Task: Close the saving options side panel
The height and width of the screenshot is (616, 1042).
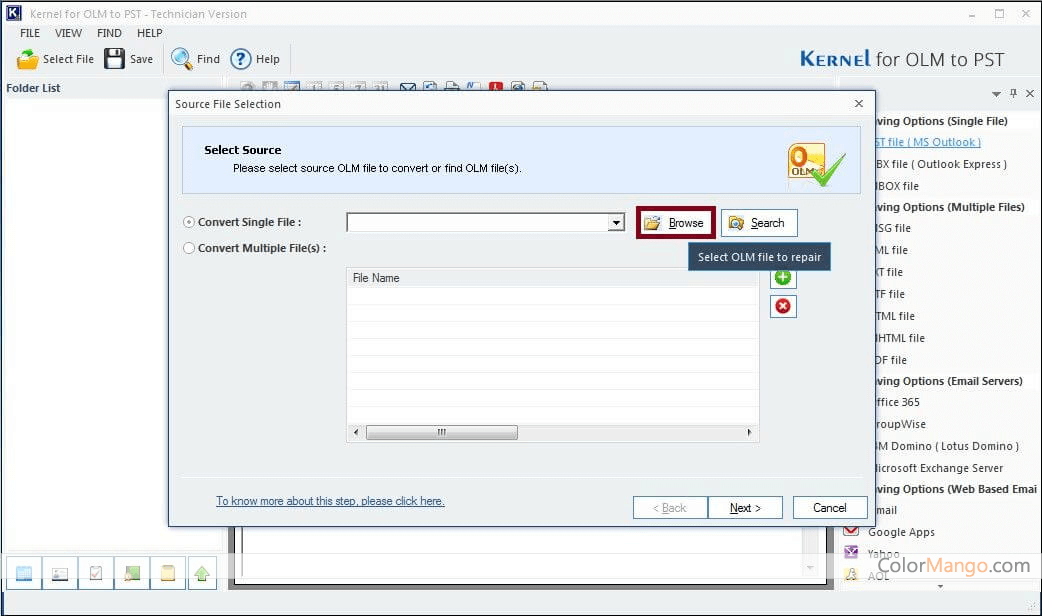Action: coord(1030,94)
